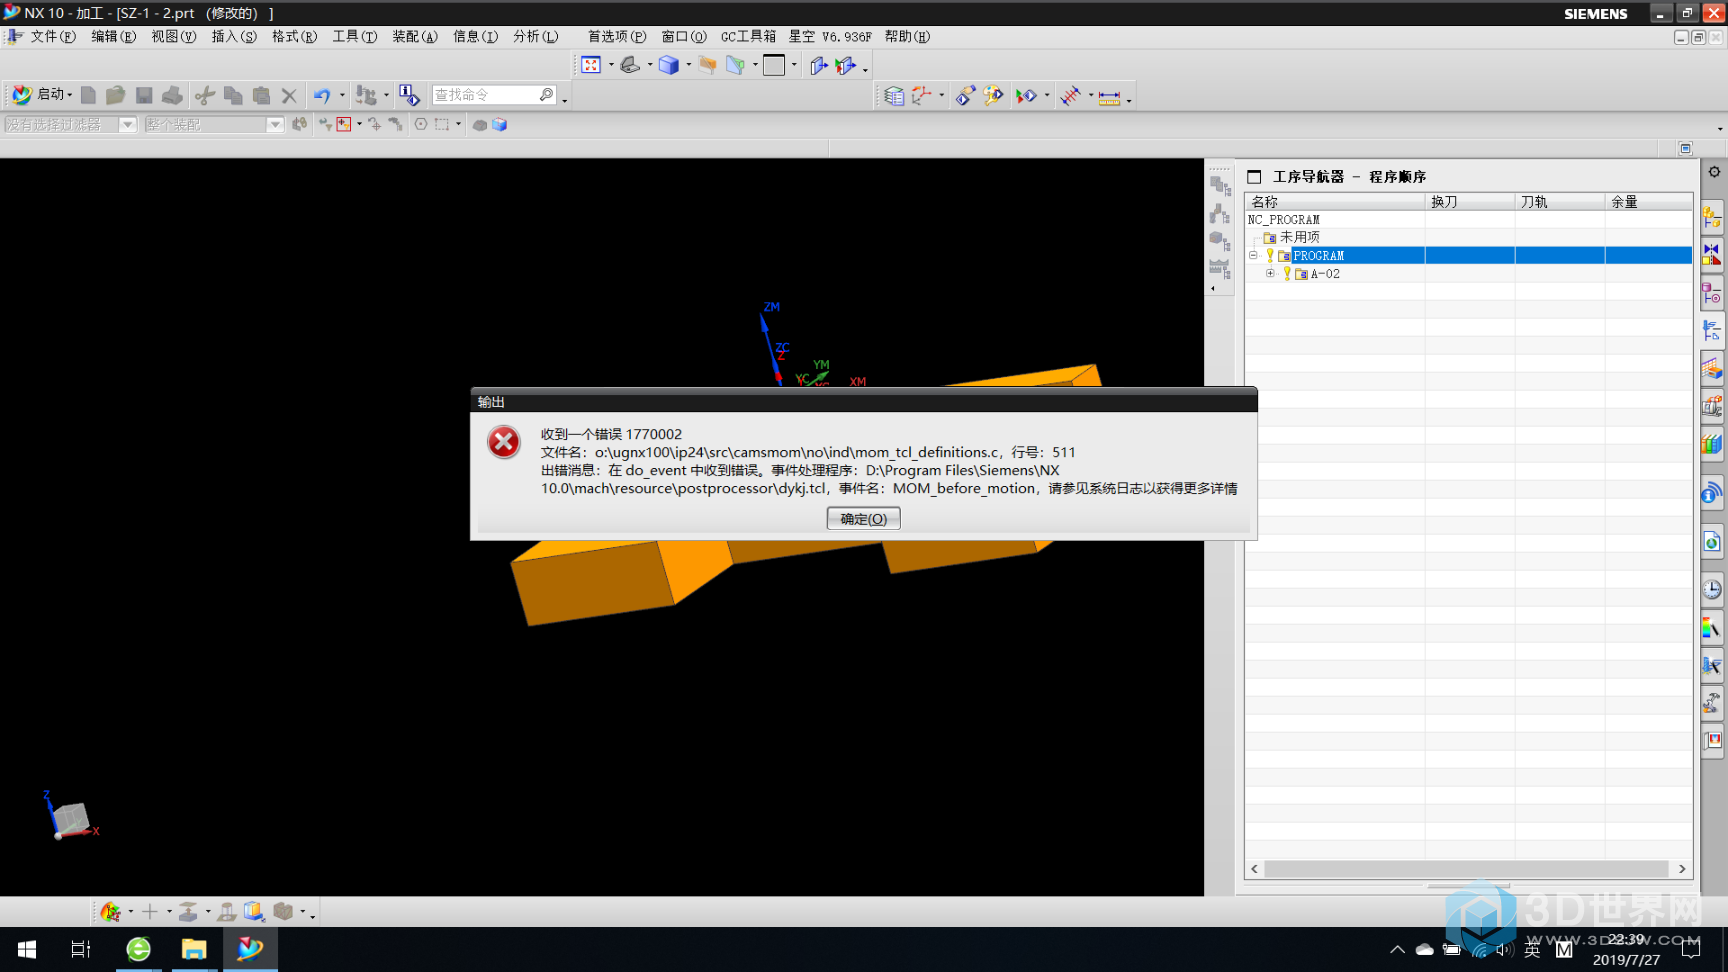The height and width of the screenshot is (972, 1728).
Task: Click the 换刀 column header
Action: tap(1470, 202)
